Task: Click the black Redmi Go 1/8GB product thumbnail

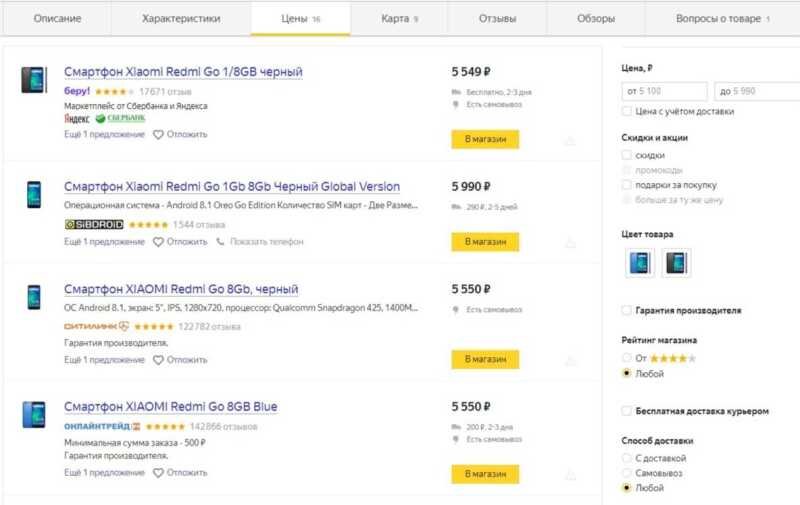Action: [34, 80]
